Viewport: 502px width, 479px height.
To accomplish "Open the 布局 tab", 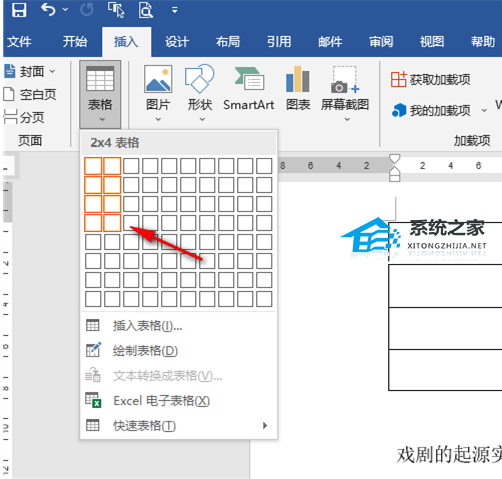I will pyautogui.click(x=228, y=42).
